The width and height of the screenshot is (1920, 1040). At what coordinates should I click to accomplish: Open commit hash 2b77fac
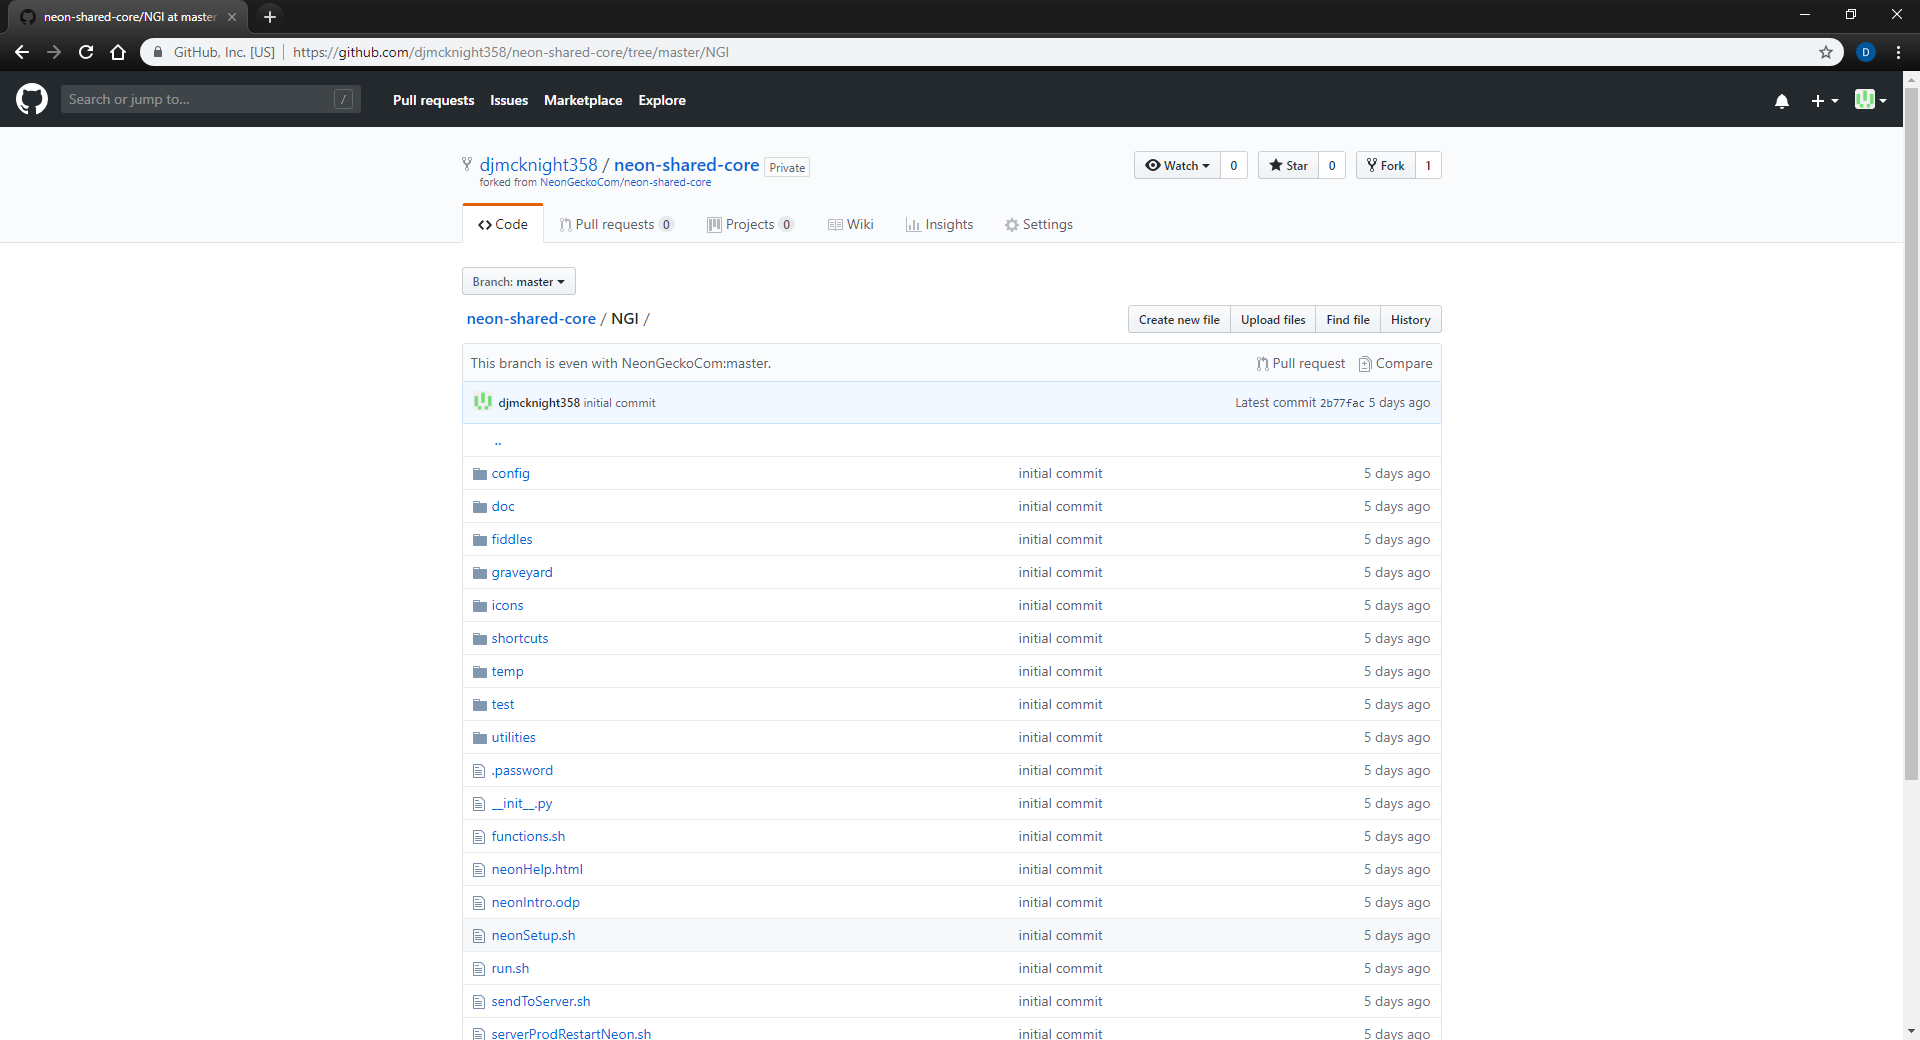[1342, 403]
